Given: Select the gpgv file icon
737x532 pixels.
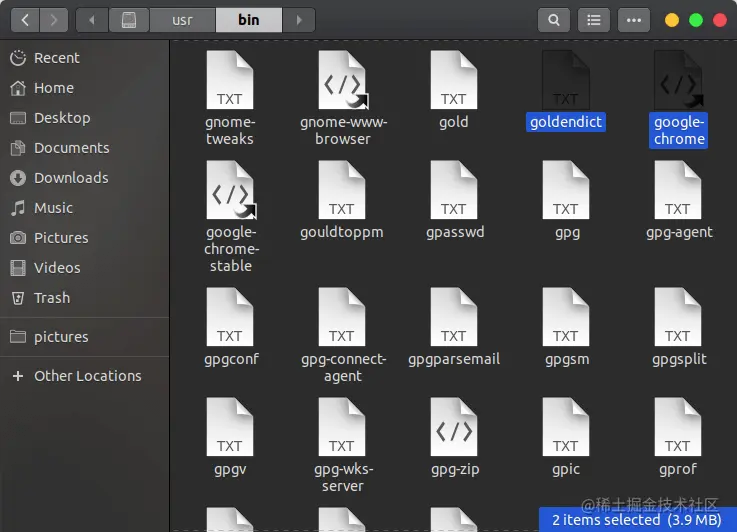Looking at the screenshot, I should pos(230,427).
